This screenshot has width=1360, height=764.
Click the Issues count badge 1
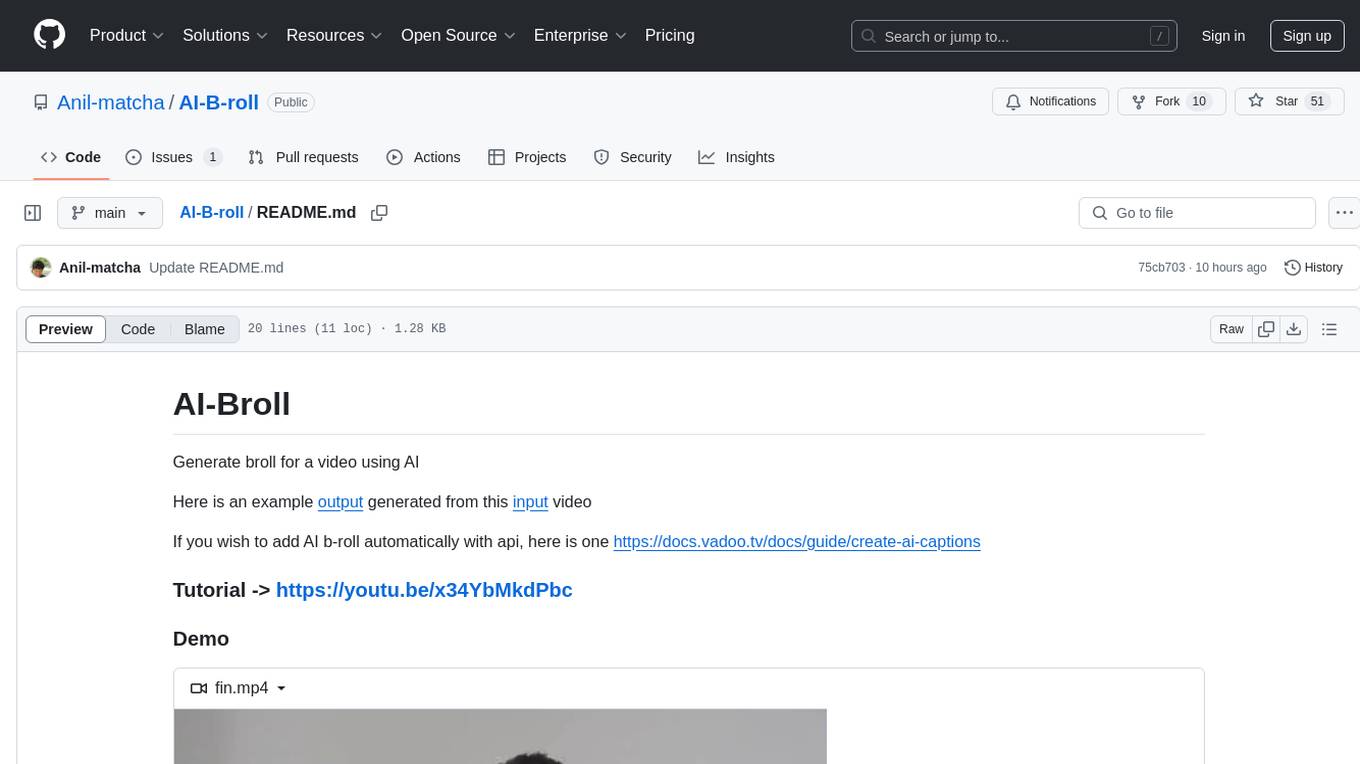coord(212,157)
